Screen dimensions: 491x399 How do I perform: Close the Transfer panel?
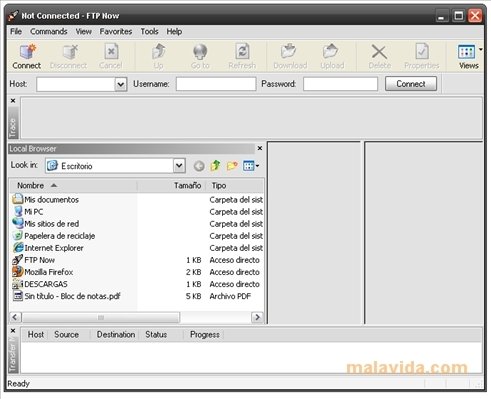[x=13, y=330]
